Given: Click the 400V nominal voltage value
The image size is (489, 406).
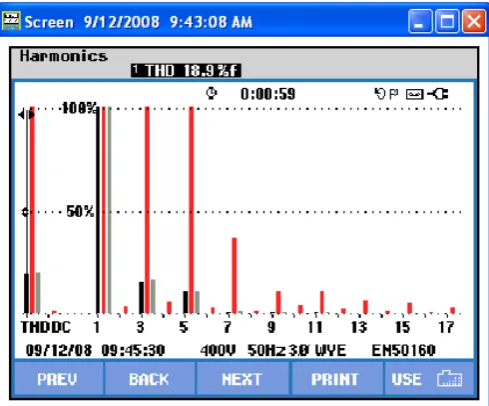Looking at the screenshot, I should (x=218, y=350).
